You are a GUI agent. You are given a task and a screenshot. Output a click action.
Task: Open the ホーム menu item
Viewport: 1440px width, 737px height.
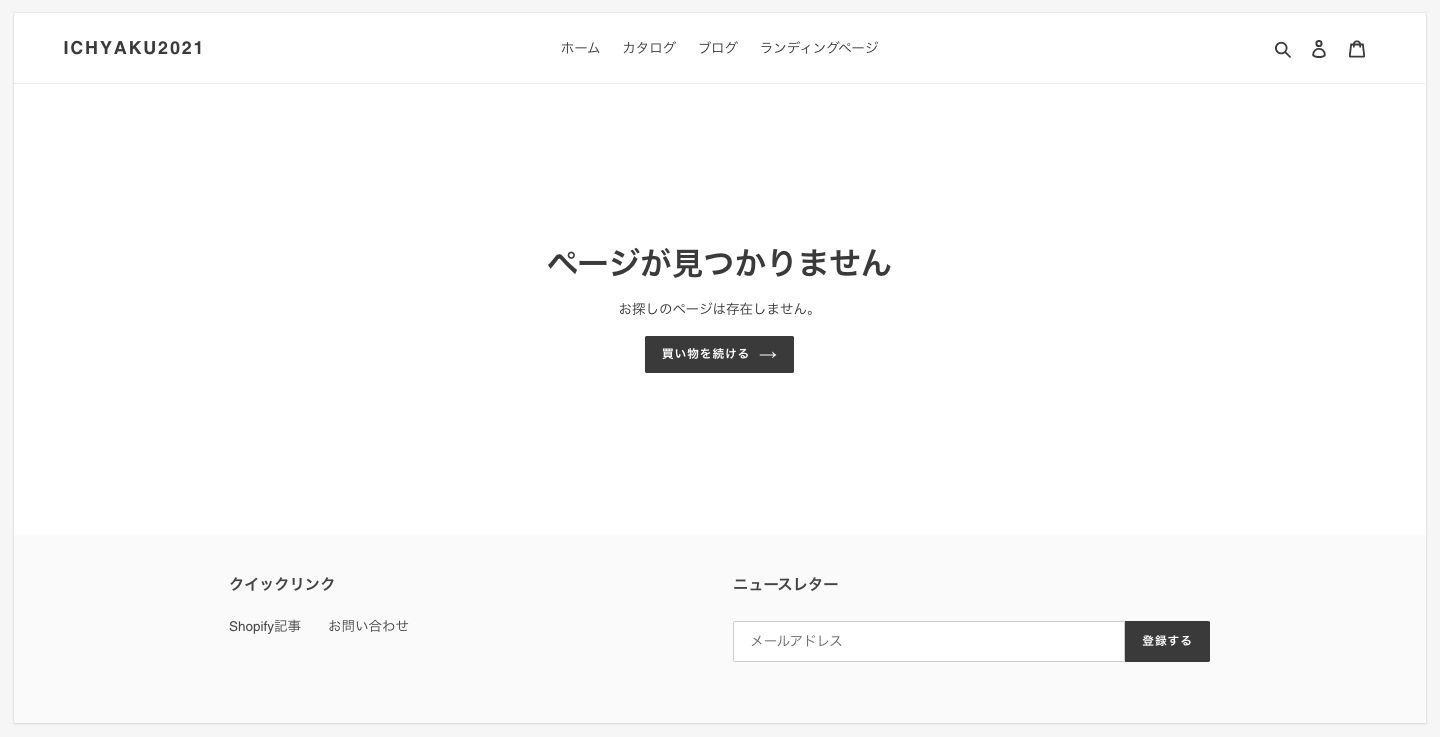coord(580,48)
